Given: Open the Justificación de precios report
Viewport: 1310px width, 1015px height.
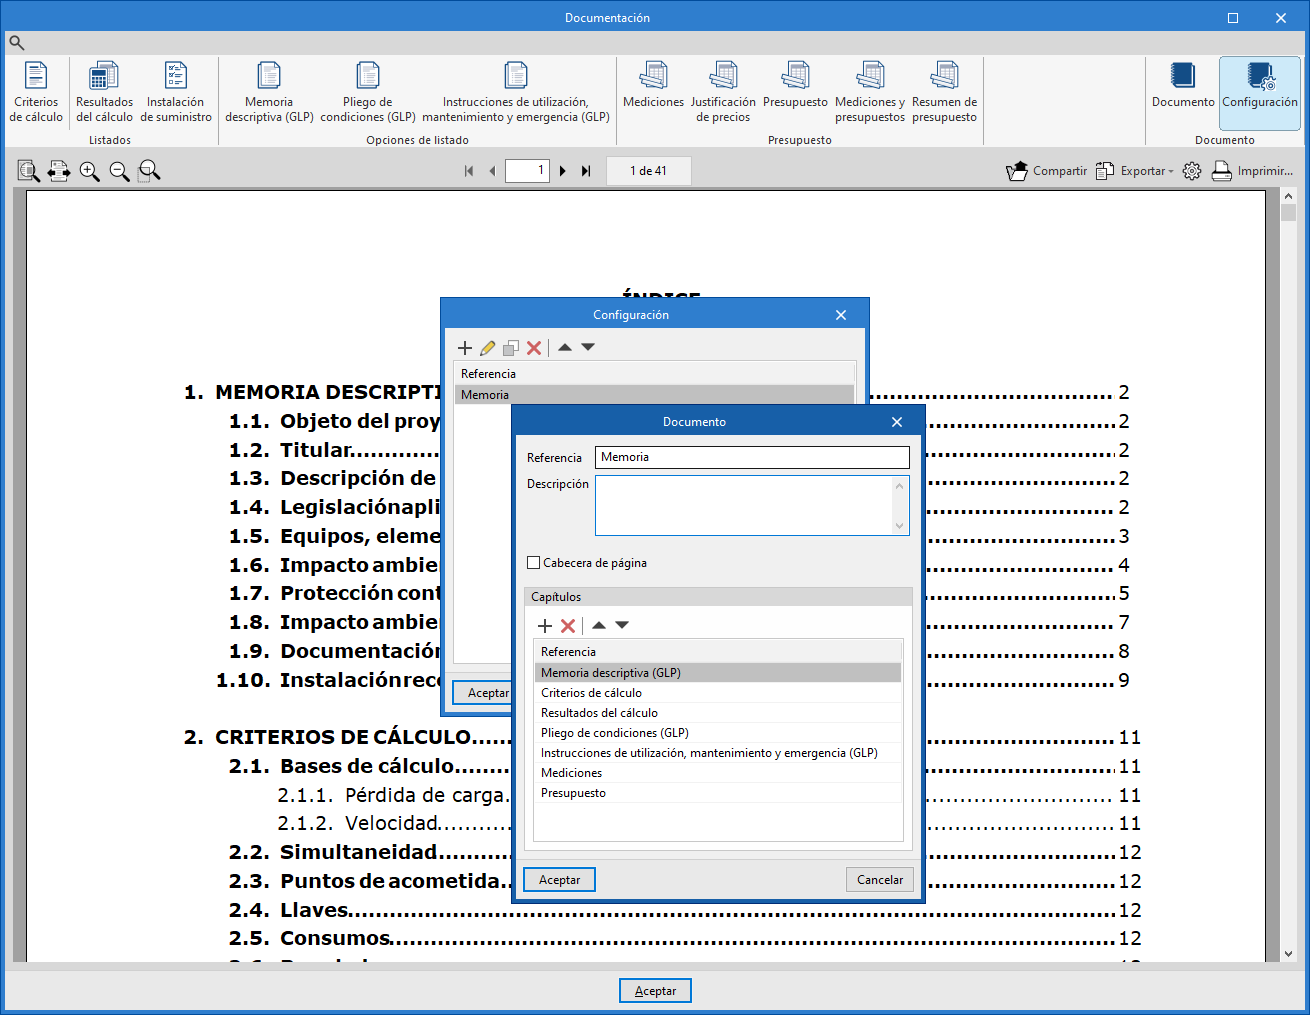Looking at the screenshot, I should [723, 93].
